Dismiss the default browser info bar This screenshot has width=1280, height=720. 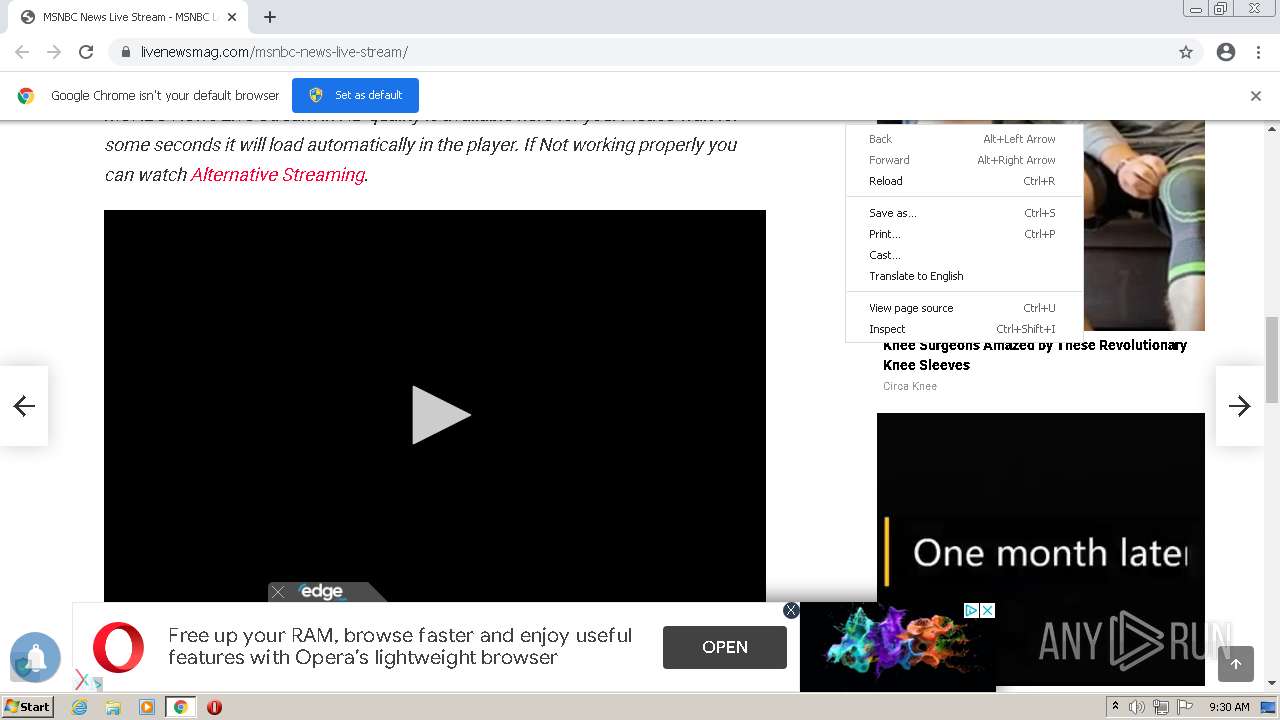(x=1256, y=96)
